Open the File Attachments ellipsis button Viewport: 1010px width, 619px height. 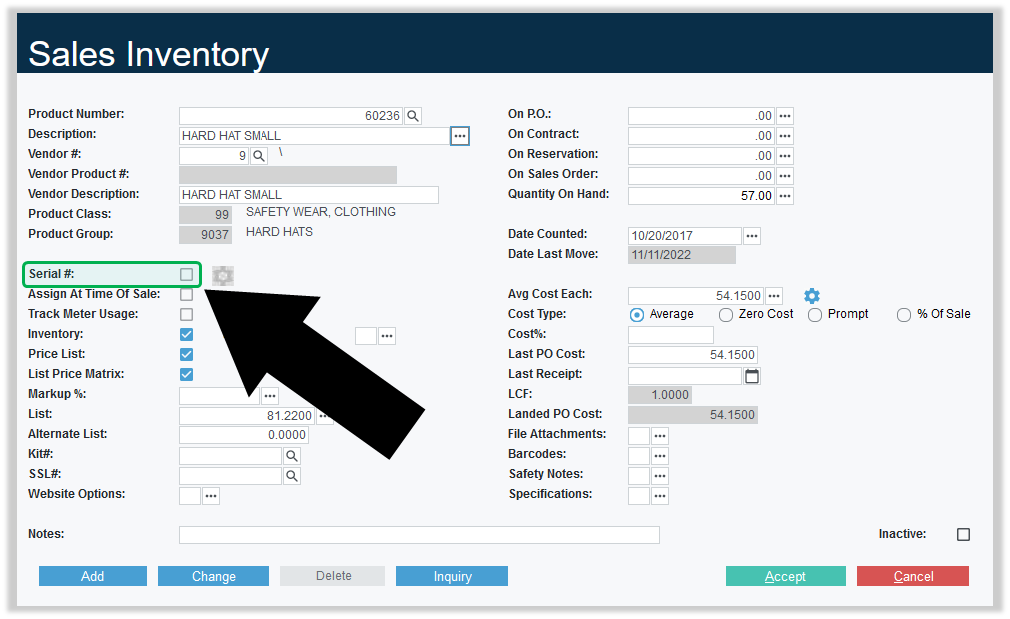click(660, 436)
